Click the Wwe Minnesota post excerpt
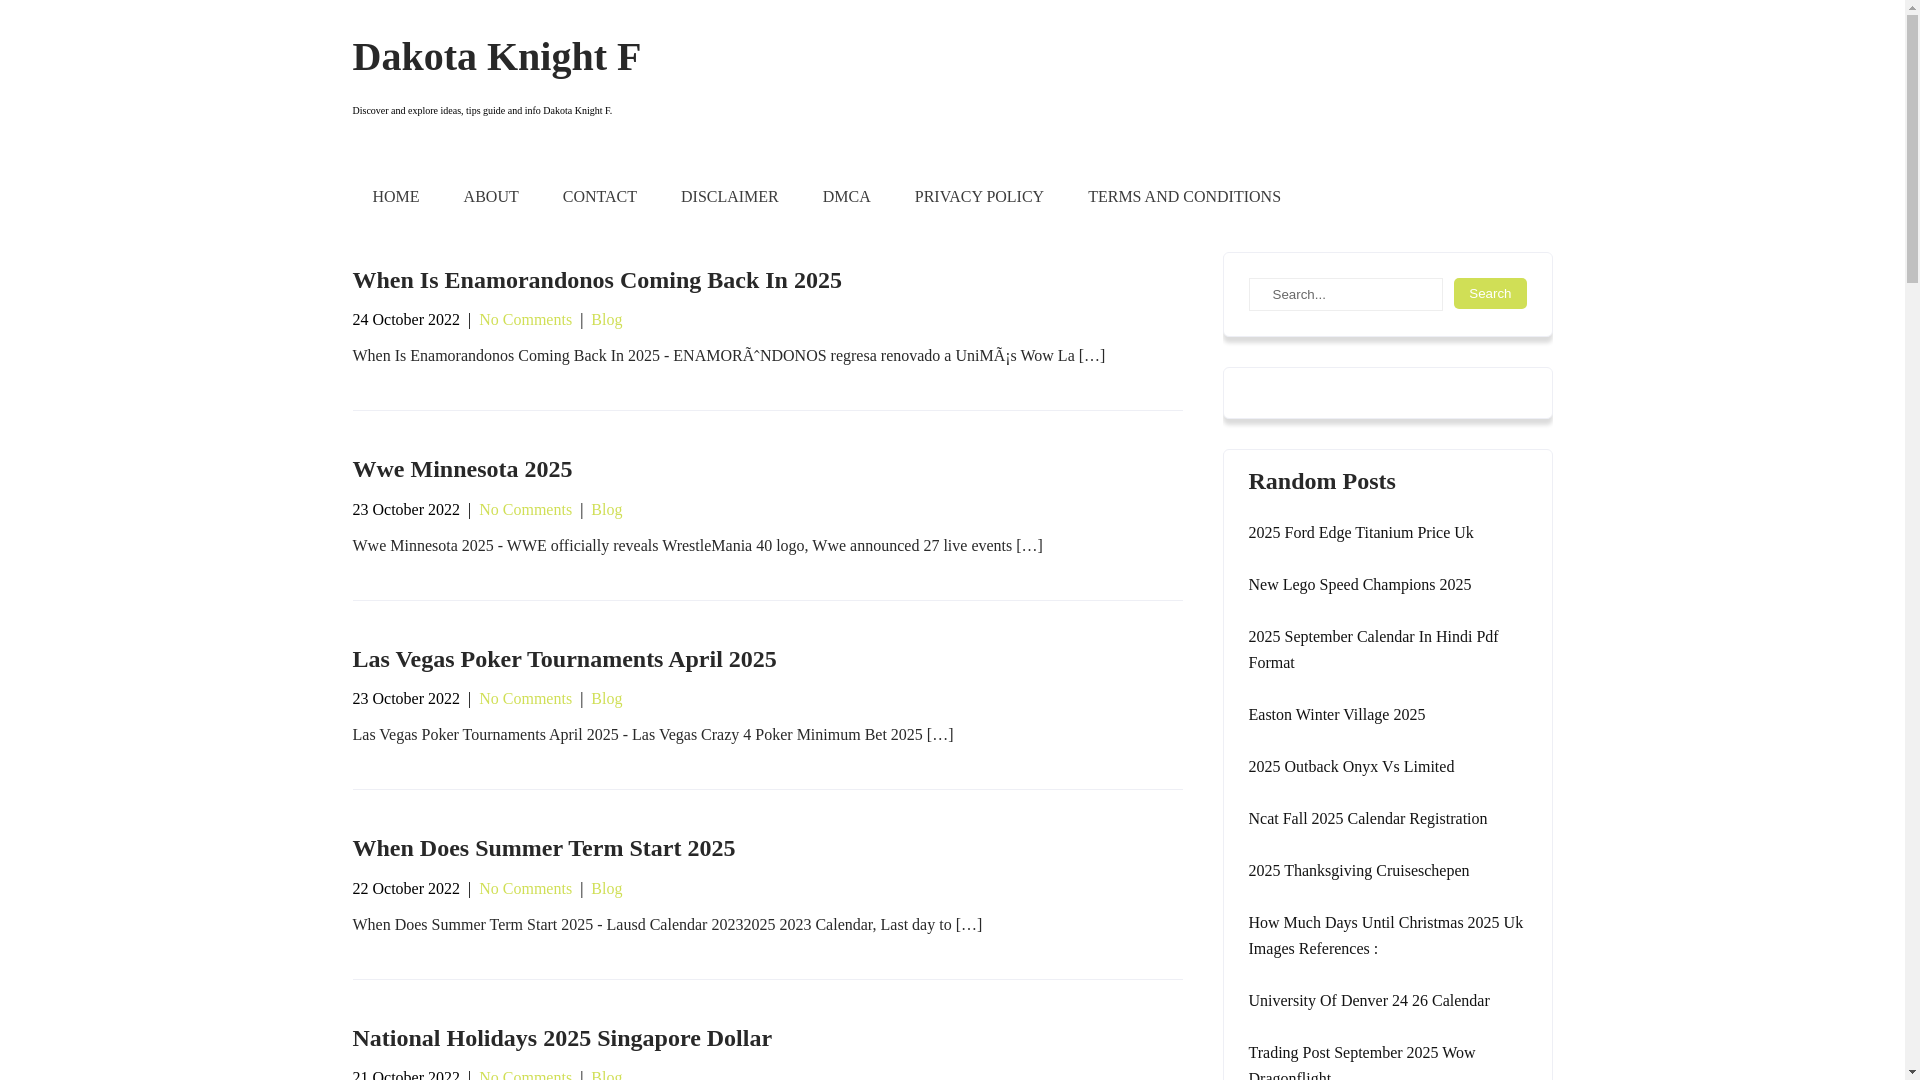Image resolution: width=1920 pixels, height=1080 pixels. pos(697,546)
